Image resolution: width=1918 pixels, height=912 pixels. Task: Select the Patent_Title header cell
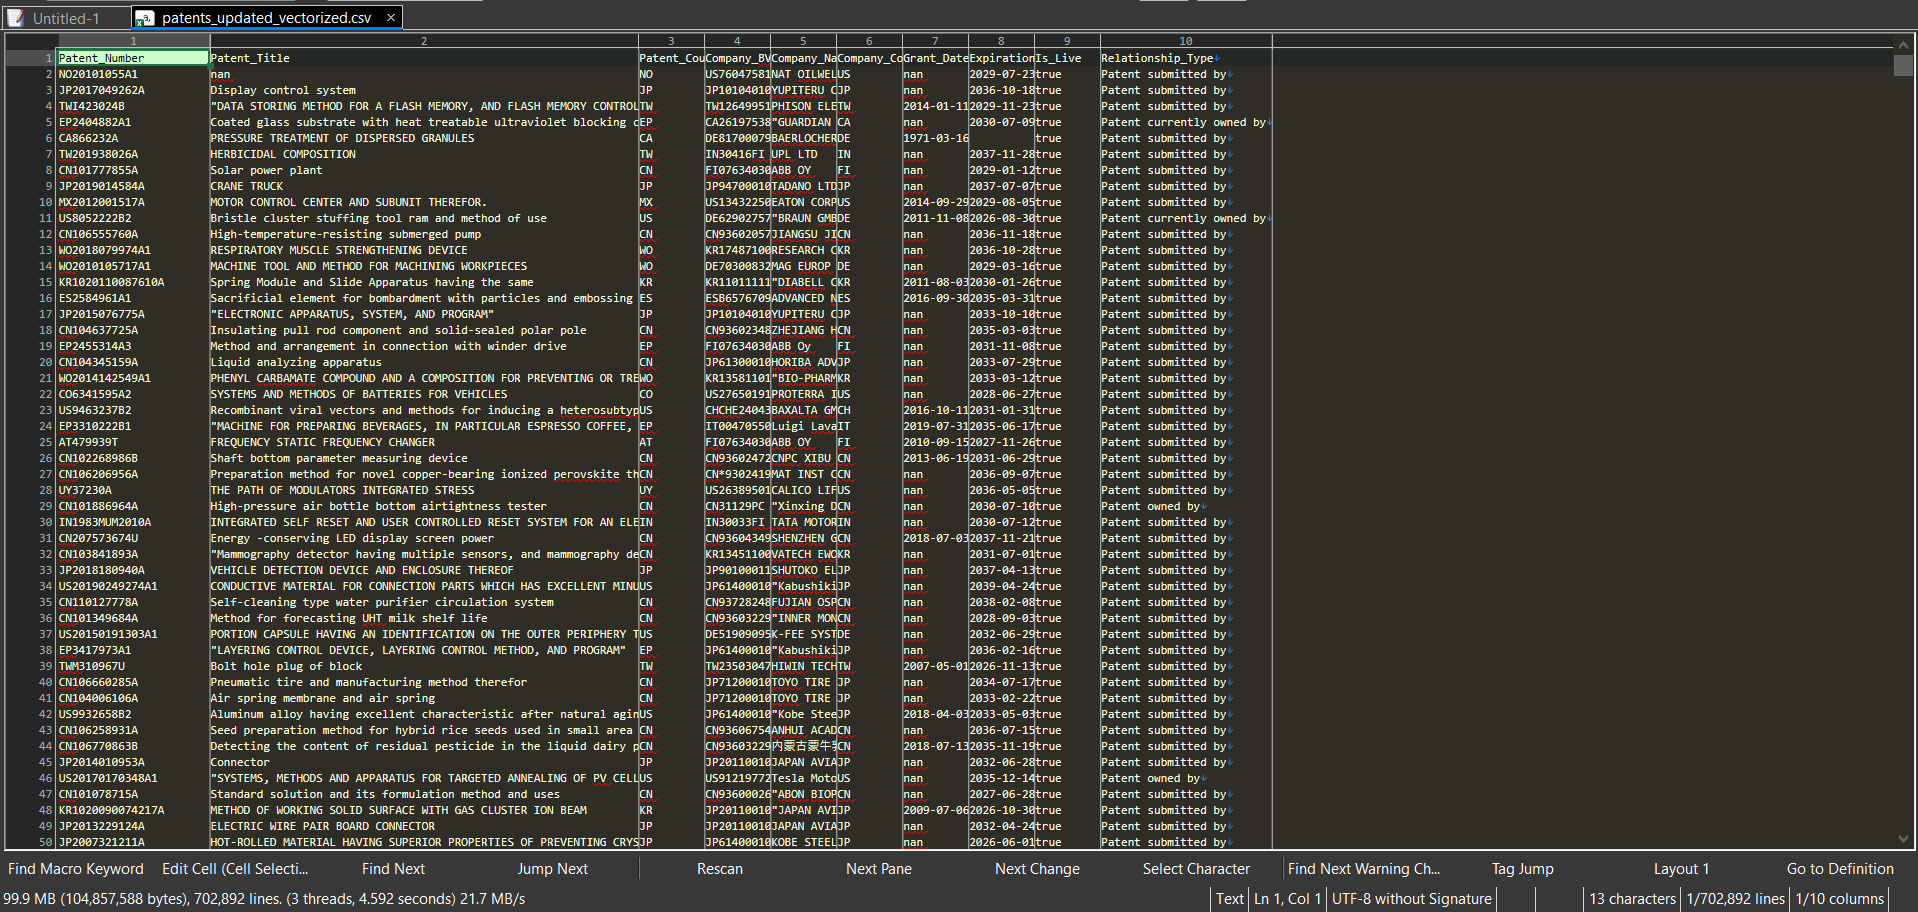click(424, 58)
